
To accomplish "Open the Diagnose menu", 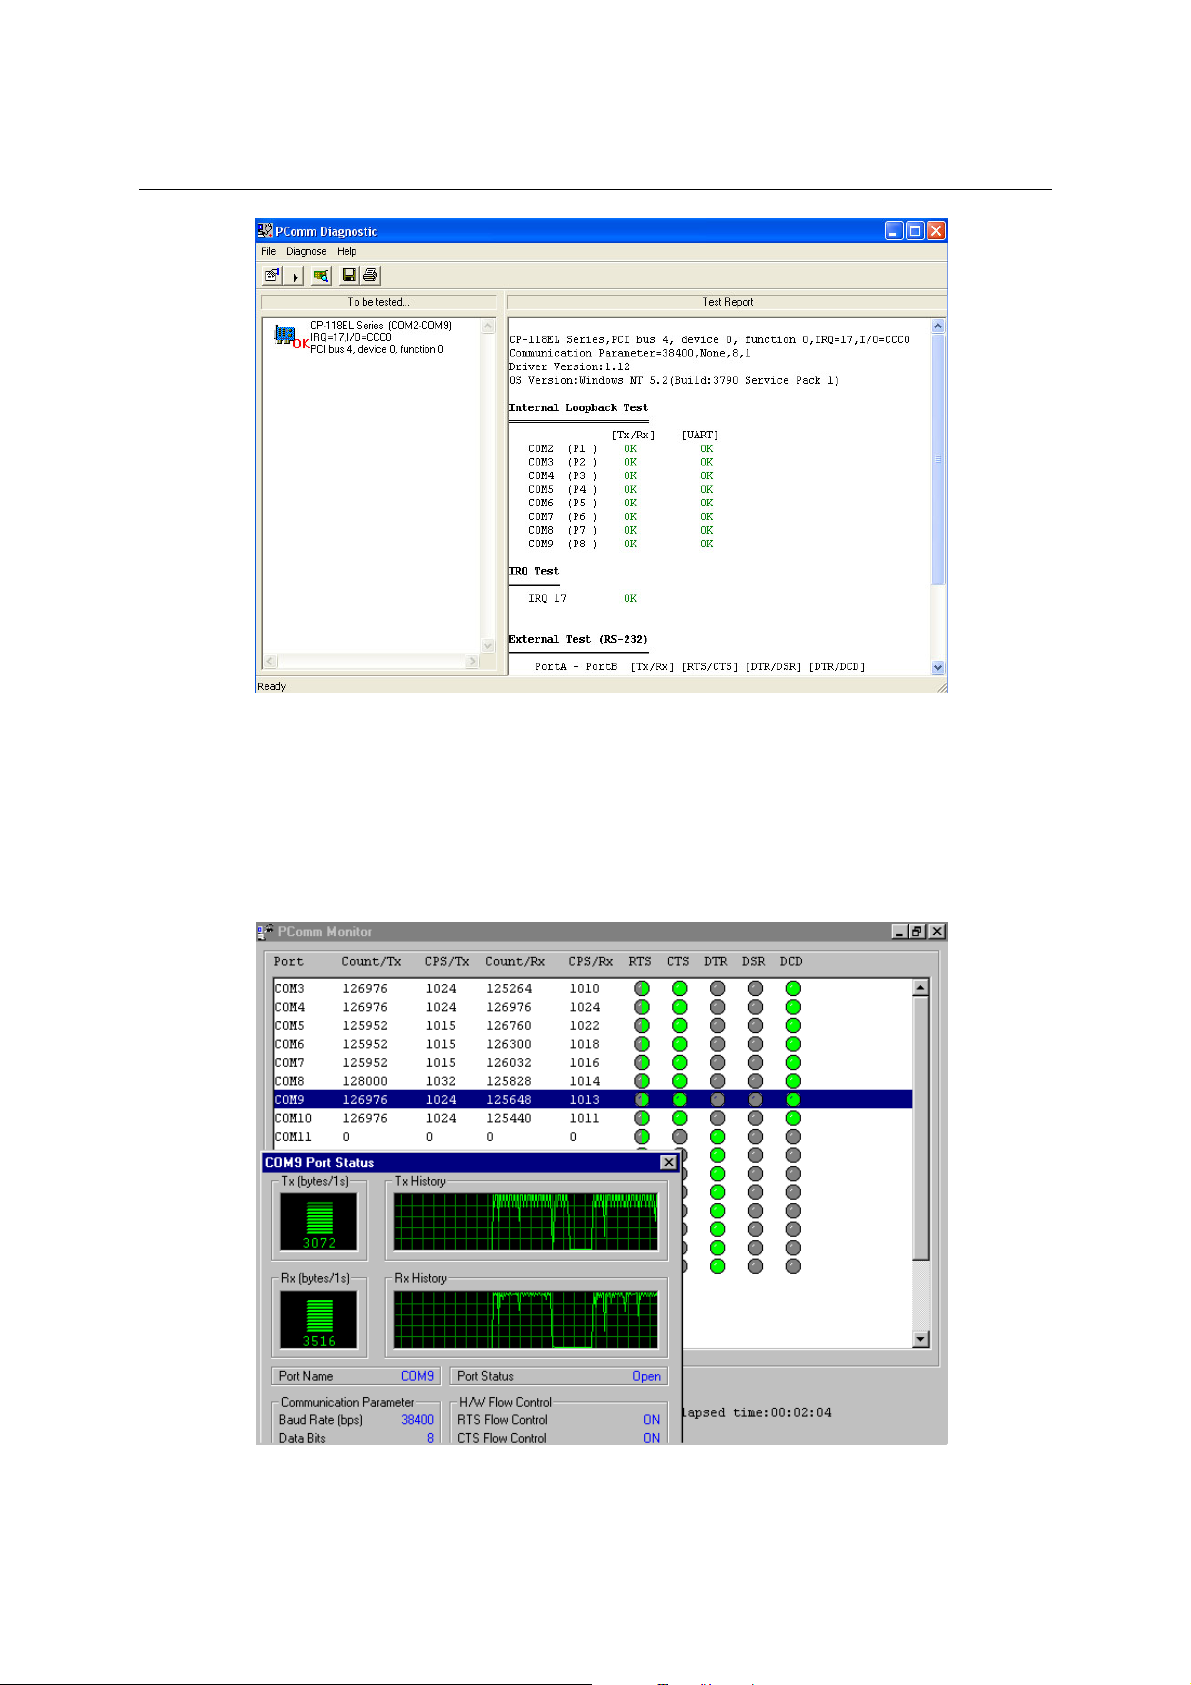I will (x=306, y=252).
